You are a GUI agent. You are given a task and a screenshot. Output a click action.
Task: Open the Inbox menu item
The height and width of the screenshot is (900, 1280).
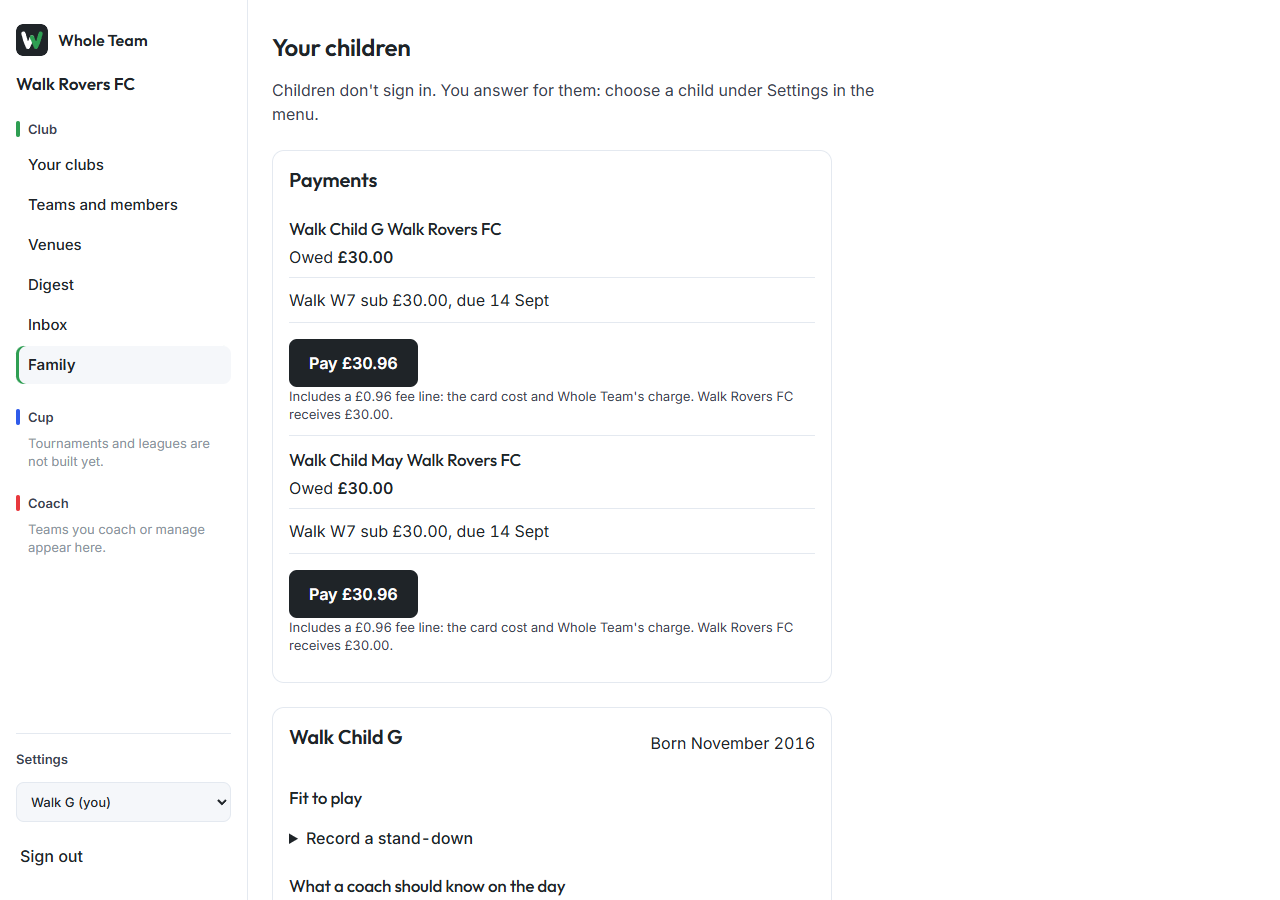pyautogui.click(x=48, y=325)
